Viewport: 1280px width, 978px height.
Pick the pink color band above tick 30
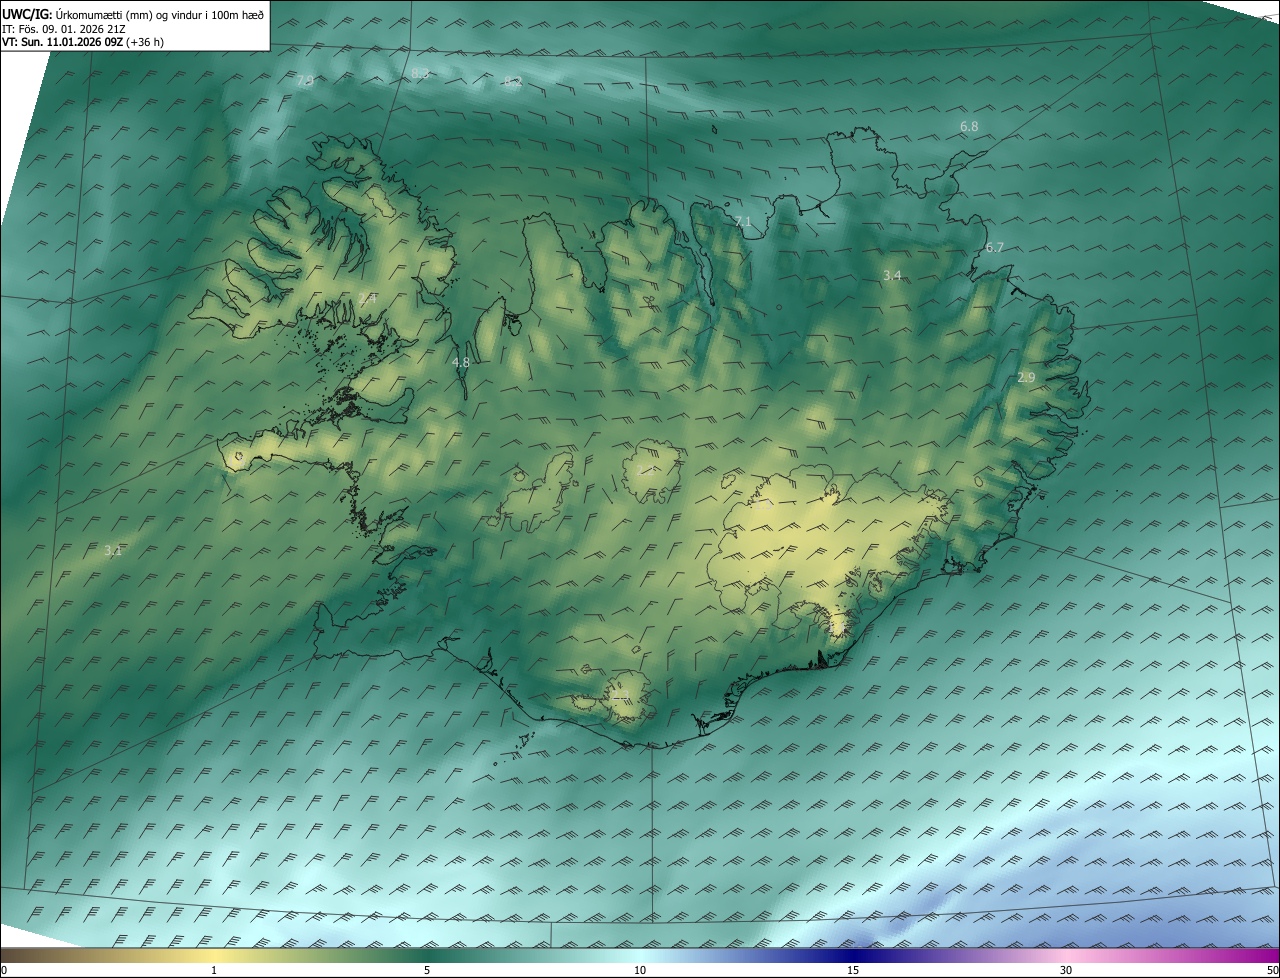click(1066, 955)
